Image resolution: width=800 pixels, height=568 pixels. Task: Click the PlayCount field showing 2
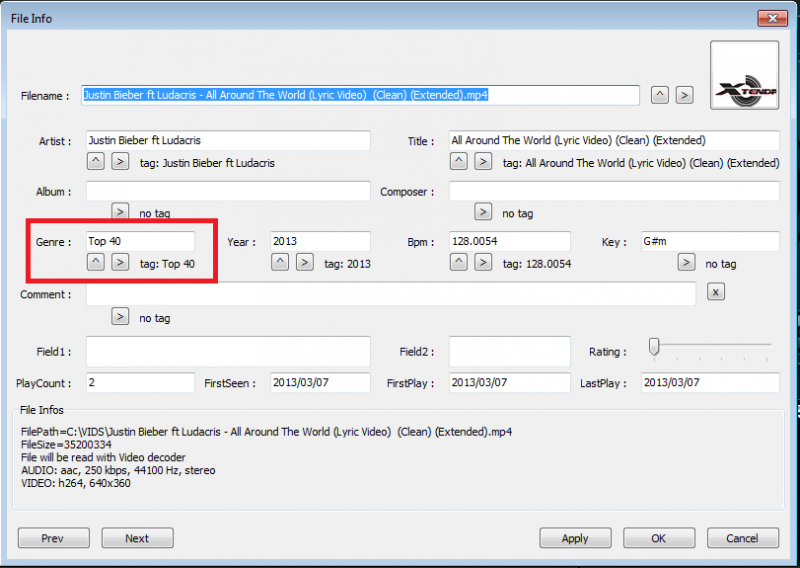tap(140, 383)
